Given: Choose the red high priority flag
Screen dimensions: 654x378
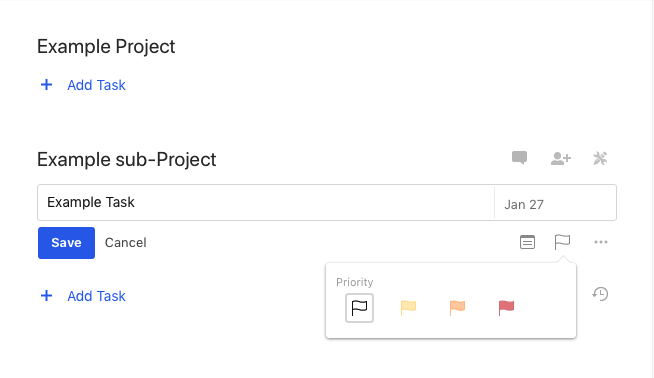Looking at the screenshot, I should [506, 308].
